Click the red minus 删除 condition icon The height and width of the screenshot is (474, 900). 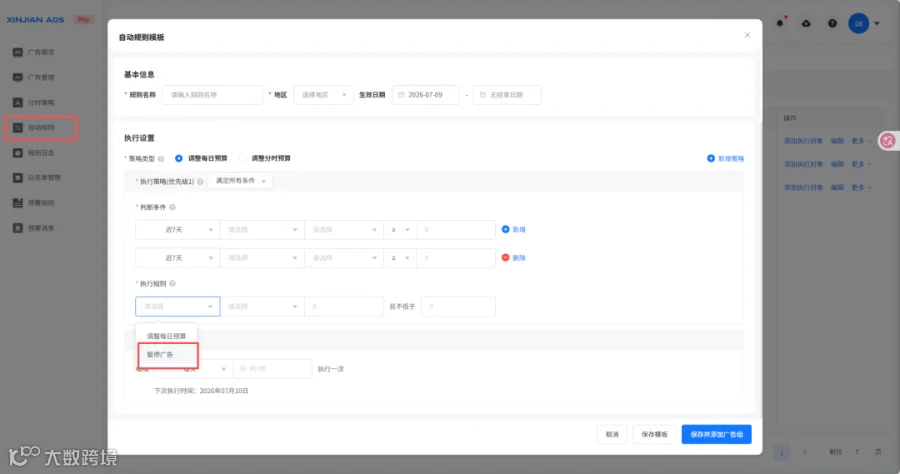(506, 258)
